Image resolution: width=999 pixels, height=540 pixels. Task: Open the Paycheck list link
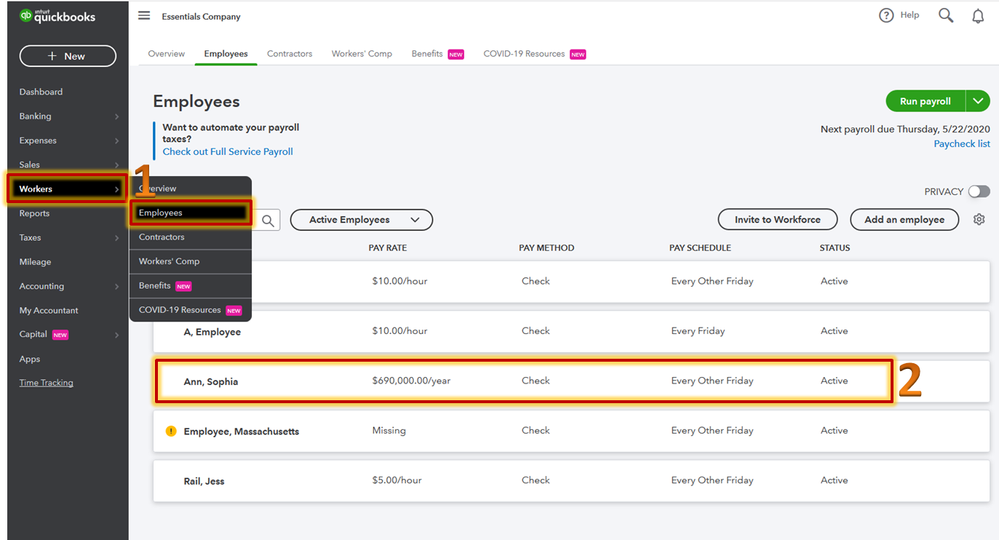pyautogui.click(x=961, y=144)
